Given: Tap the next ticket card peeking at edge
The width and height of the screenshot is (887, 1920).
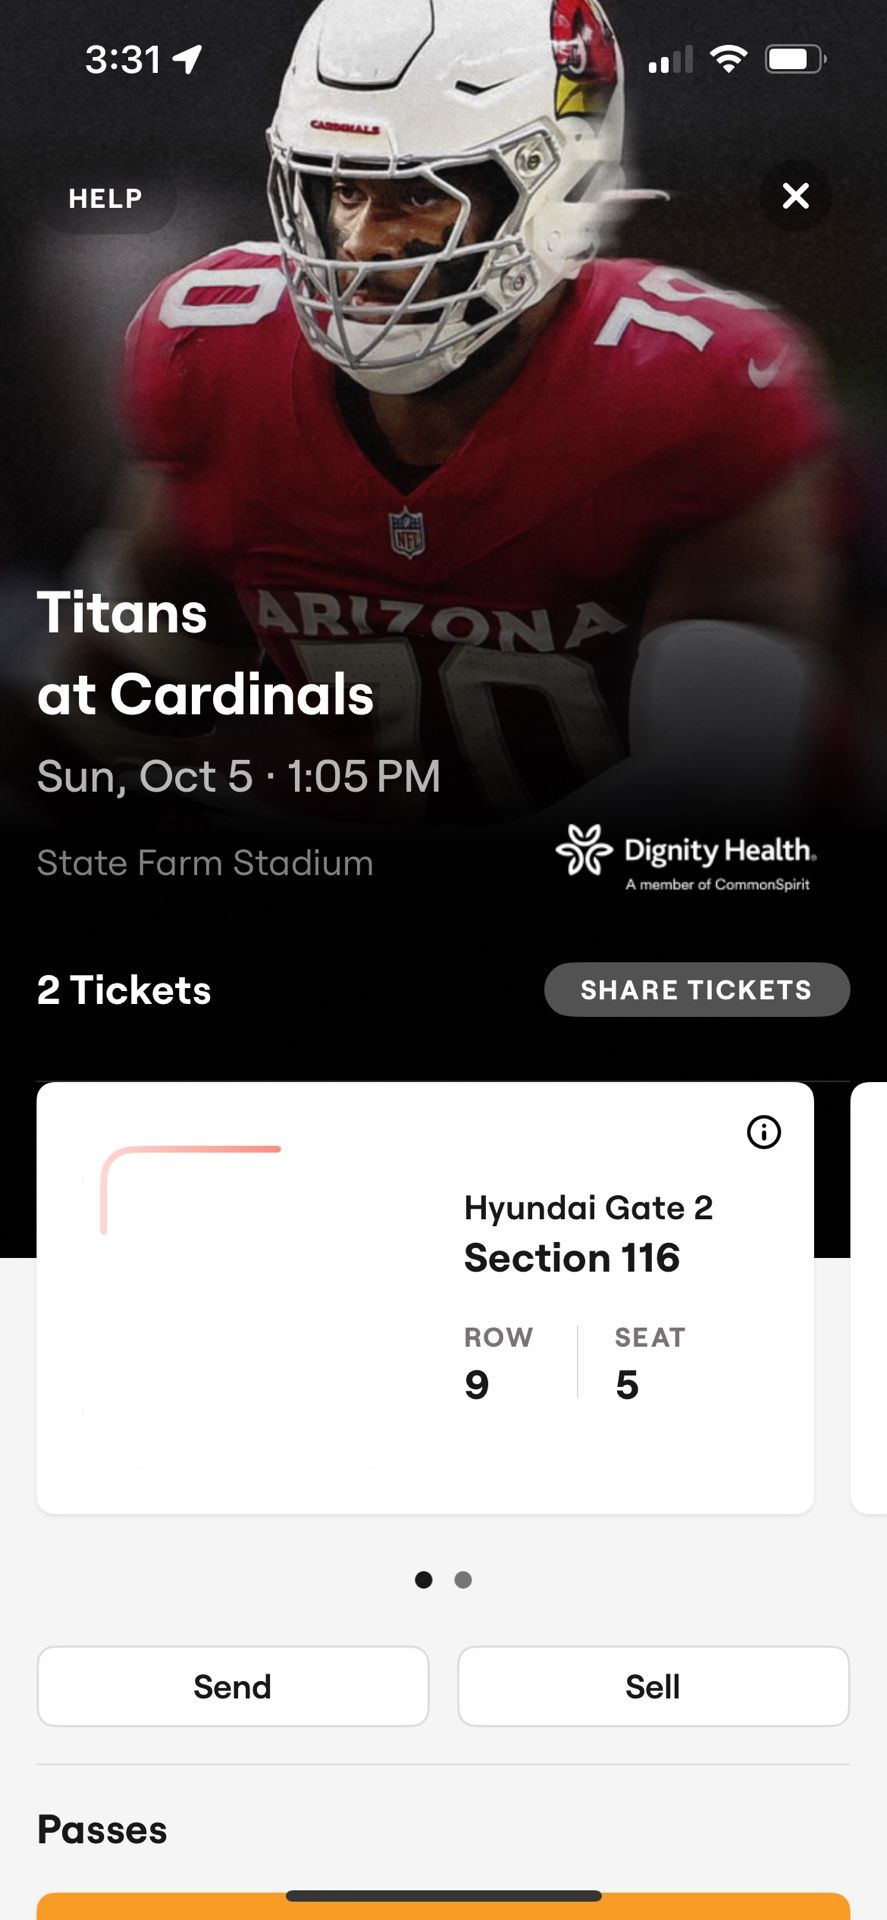Looking at the screenshot, I should coord(868,1298).
